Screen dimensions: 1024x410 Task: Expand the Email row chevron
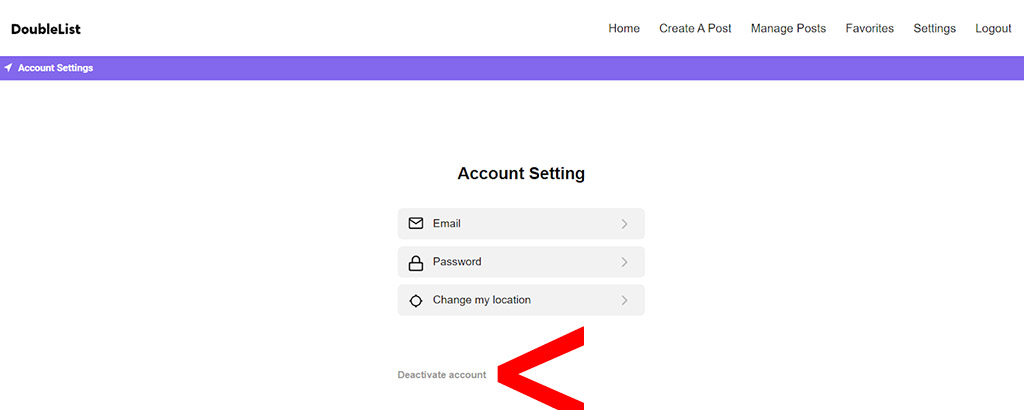click(624, 224)
